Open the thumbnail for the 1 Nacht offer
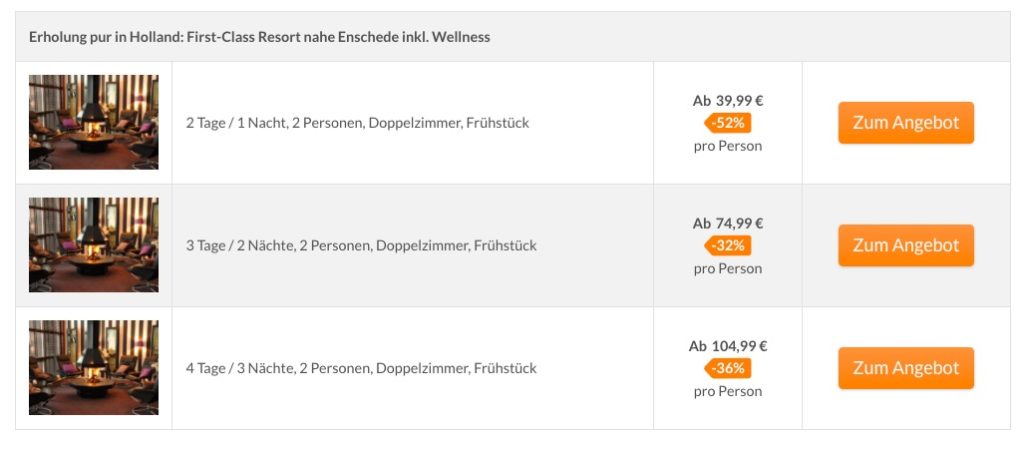 tap(93, 122)
